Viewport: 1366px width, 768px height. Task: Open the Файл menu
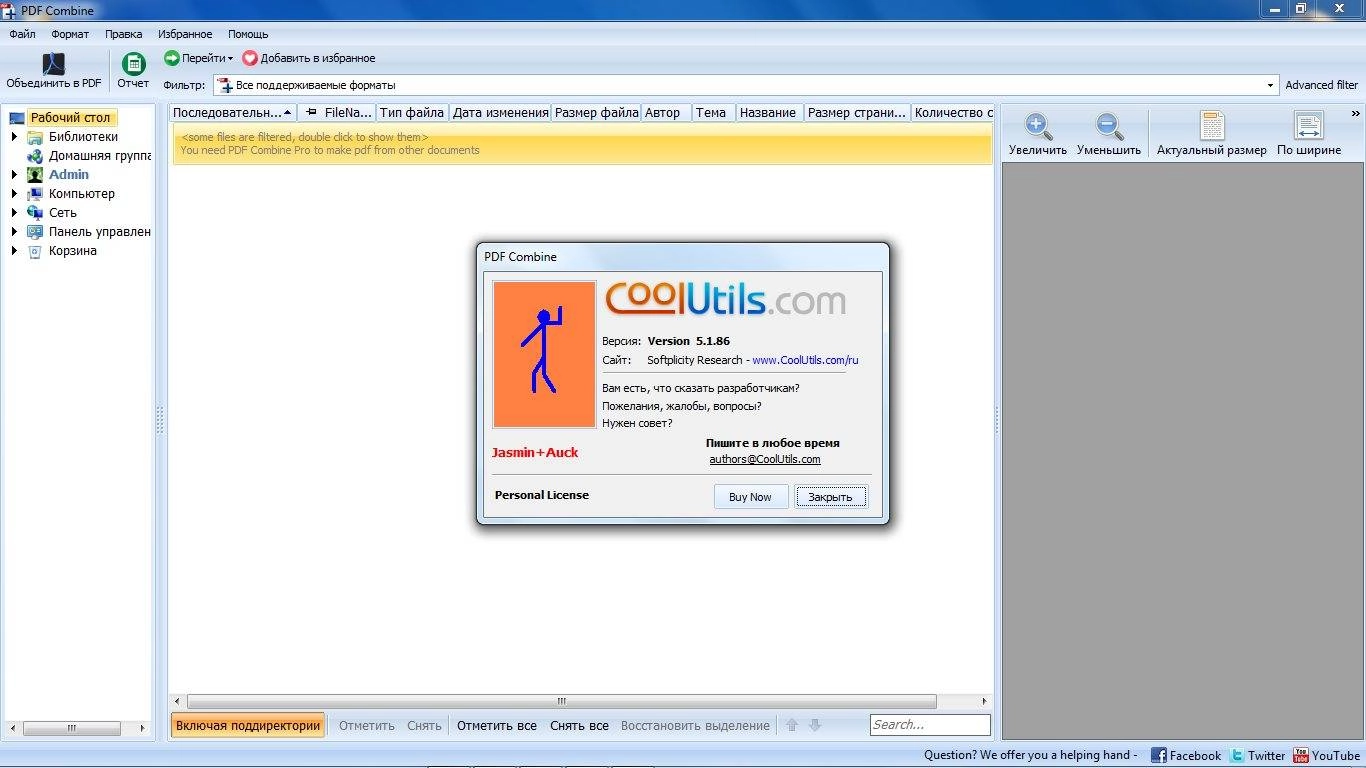(23, 34)
